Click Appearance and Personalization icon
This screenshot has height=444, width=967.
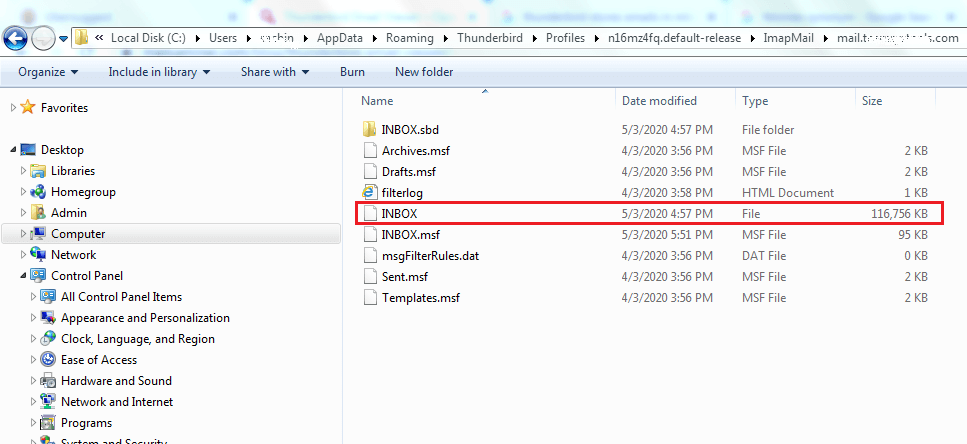click(x=48, y=318)
